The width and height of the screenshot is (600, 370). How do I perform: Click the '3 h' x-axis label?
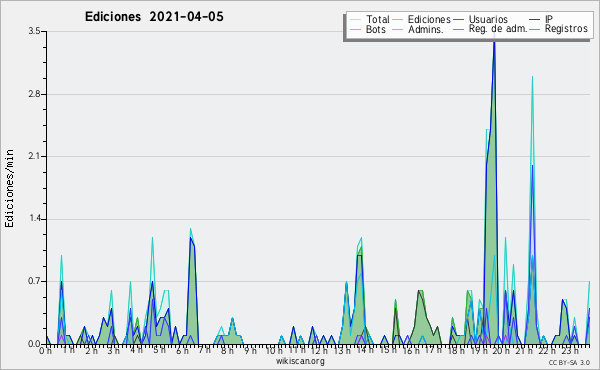point(113,351)
